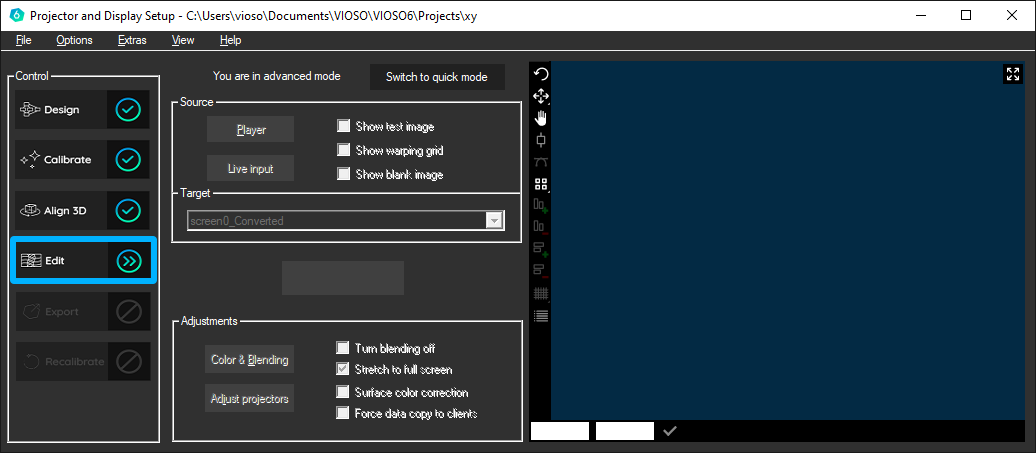Viewport: 1036px width, 453px height.
Task: Open the View menu
Action: tap(183, 40)
